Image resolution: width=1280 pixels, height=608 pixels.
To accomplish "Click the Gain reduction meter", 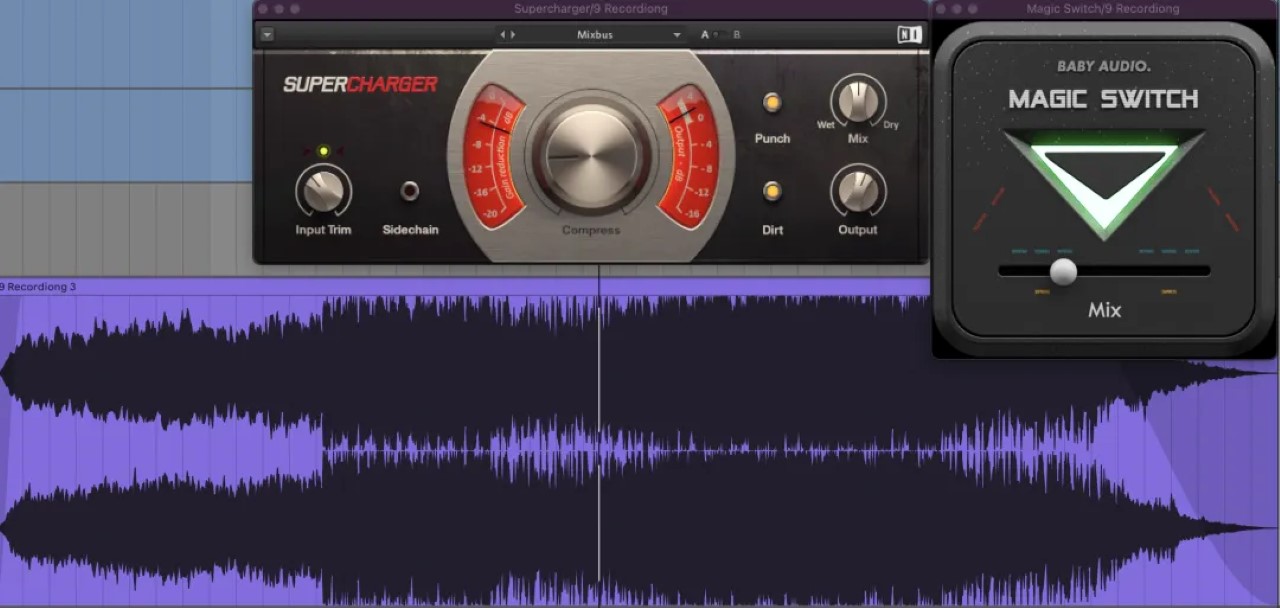I will (x=493, y=156).
